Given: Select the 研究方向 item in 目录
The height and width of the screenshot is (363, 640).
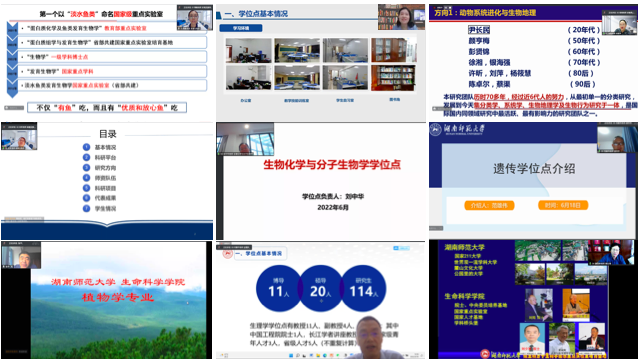Looking at the screenshot, I should (105, 168).
